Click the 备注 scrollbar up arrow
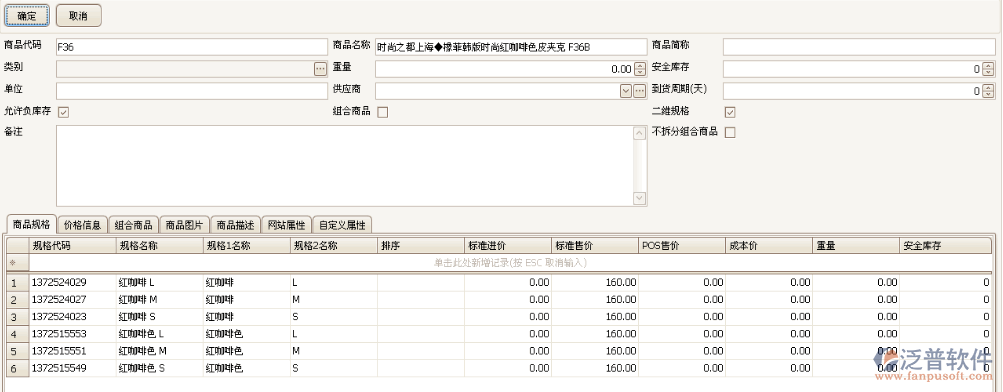Viewport: 1003px width, 392px height. (639, 133)
